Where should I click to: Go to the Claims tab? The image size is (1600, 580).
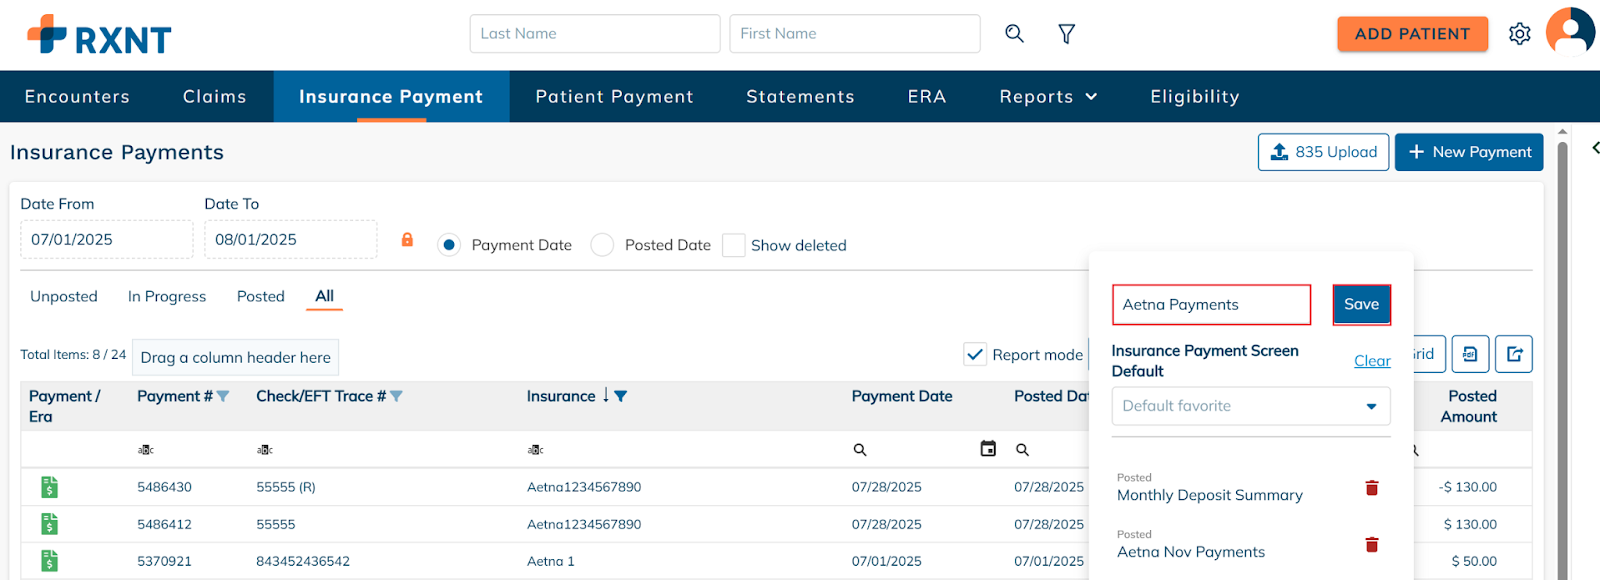tap(214, 97)
